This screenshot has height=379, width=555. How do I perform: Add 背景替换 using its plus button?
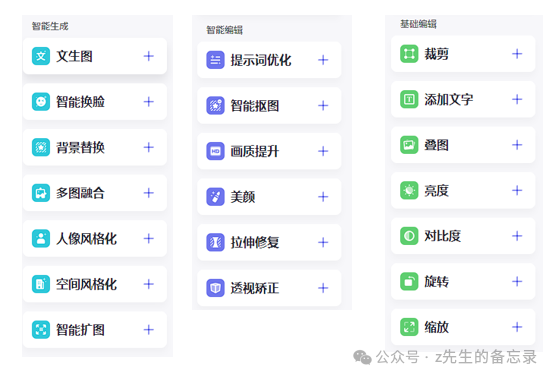(x=149, y=147)
